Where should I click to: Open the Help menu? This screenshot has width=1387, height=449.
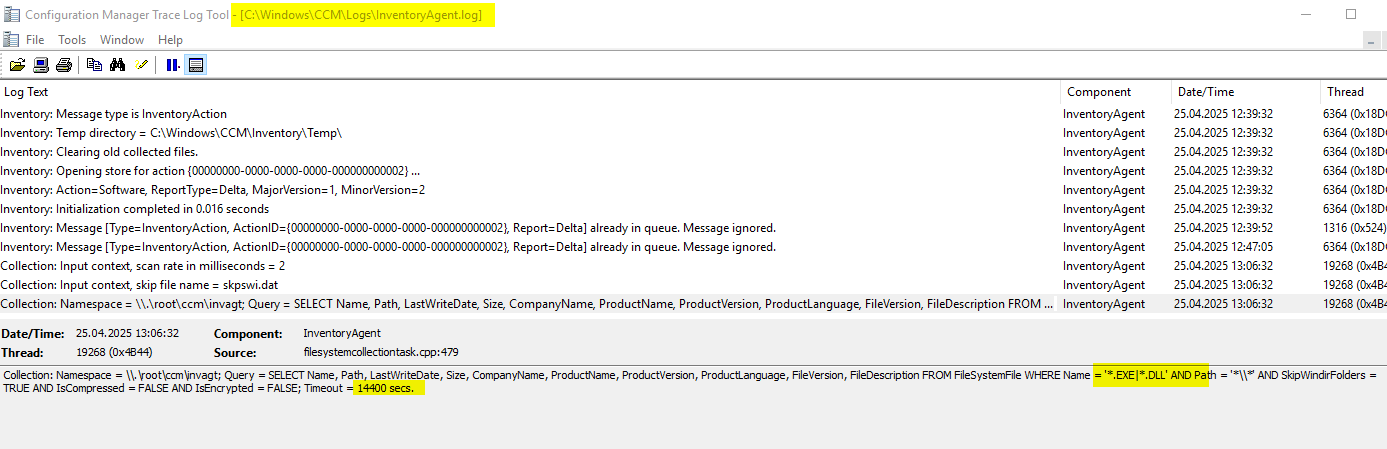tap(170, 40)
